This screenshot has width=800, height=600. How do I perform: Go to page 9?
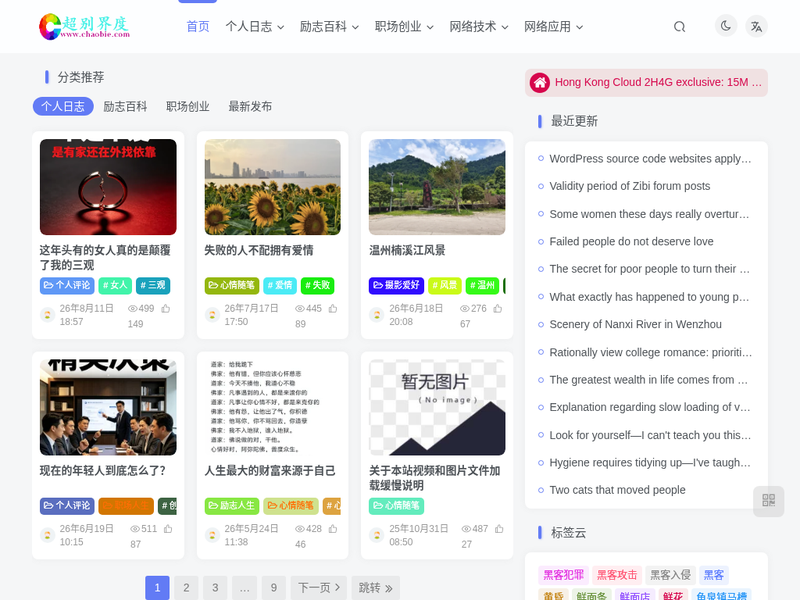click(273, 588)
